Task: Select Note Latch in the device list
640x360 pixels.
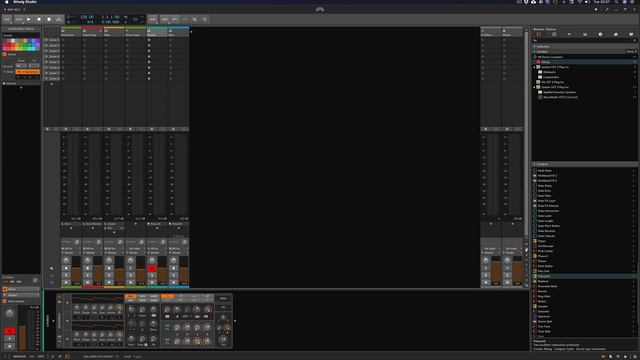Action: [584, 216]
